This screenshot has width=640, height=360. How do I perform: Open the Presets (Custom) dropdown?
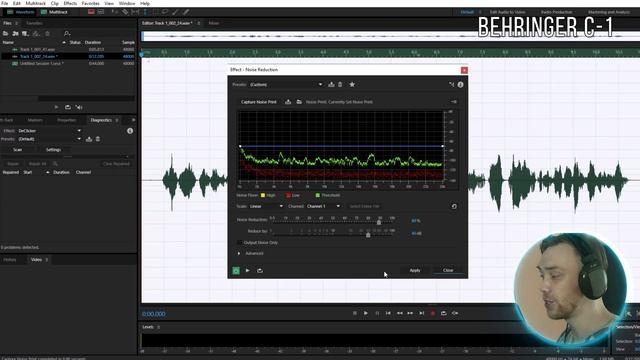[x=286, y=84]
